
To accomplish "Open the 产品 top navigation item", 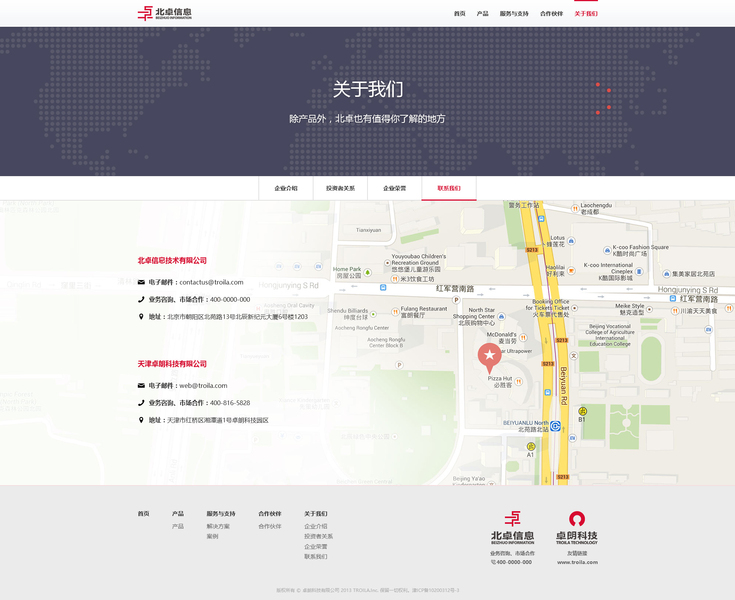I will tap(482, 14).
